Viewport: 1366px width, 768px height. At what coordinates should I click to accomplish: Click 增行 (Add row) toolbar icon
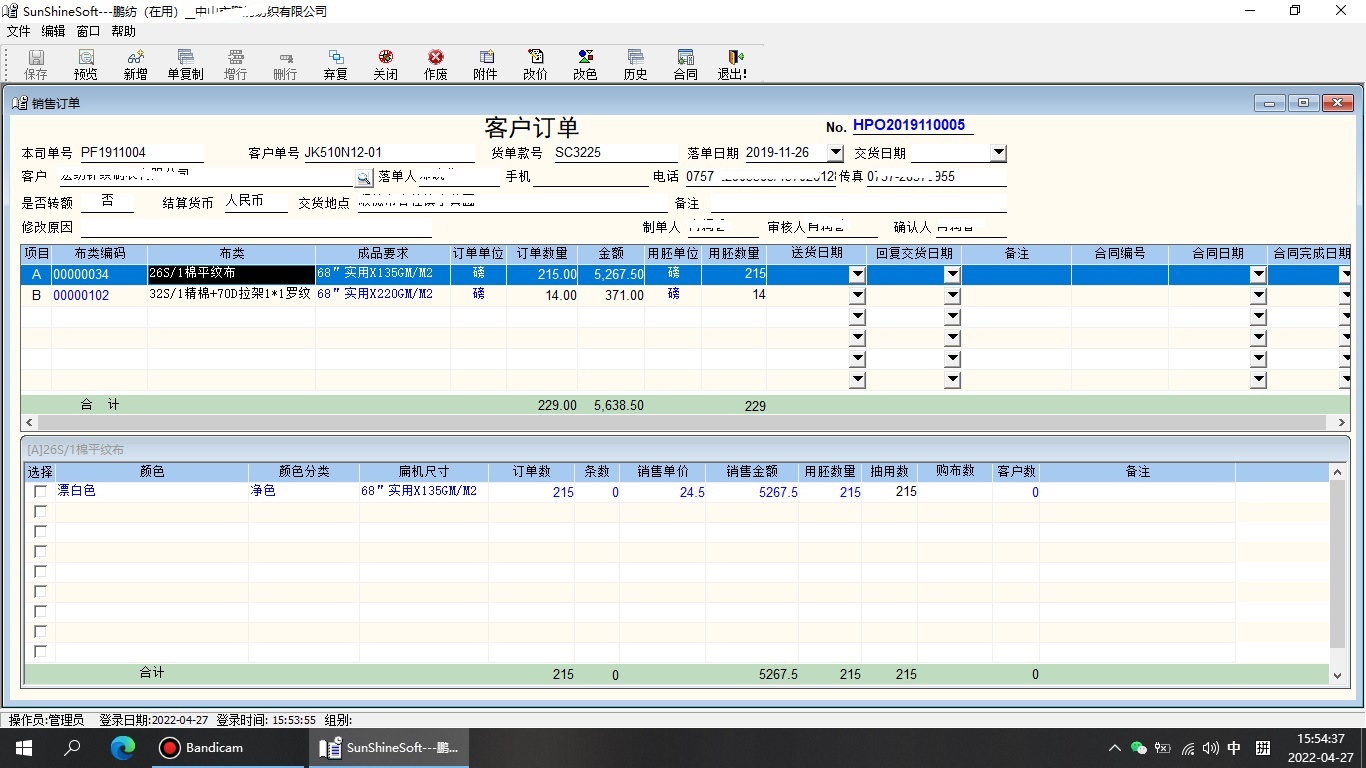(235, 65)
